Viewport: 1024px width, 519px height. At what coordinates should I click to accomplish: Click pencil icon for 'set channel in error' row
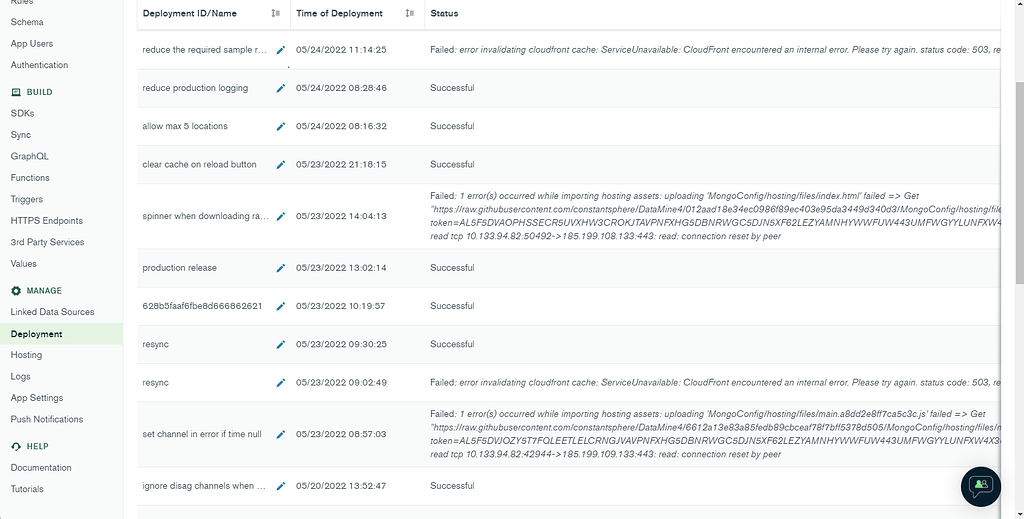(x=281, y=435)
